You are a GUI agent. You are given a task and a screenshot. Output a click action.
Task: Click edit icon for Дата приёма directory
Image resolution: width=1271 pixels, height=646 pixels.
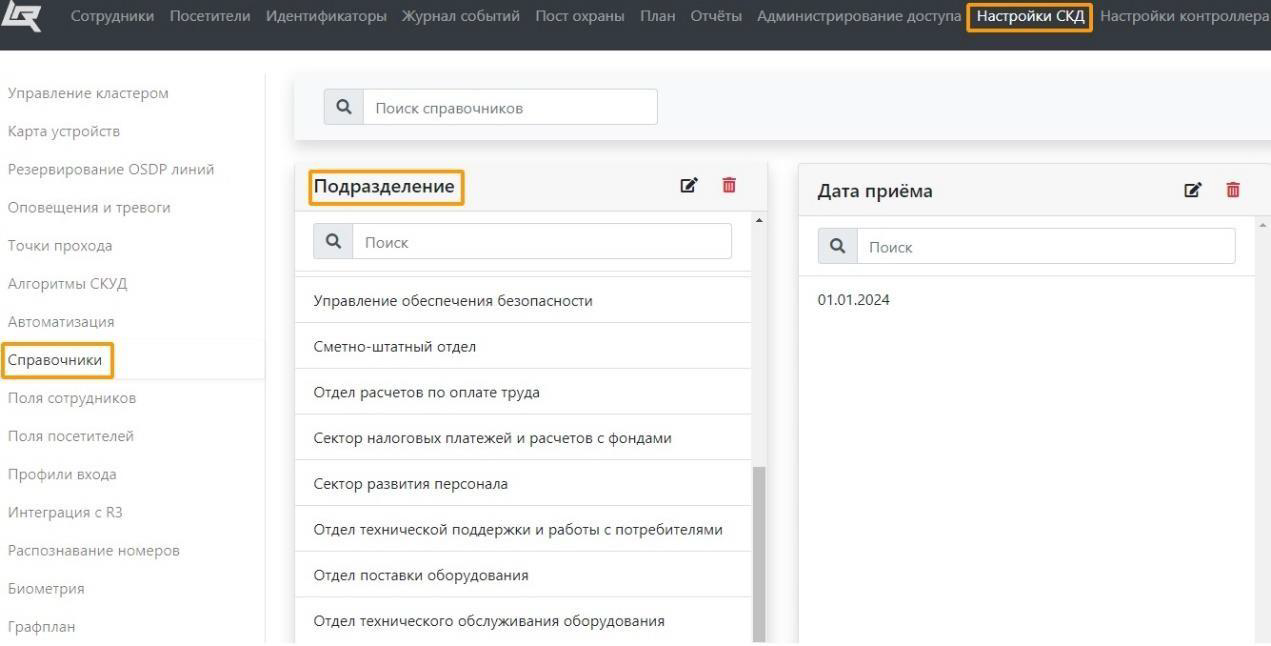[1192, 190]
